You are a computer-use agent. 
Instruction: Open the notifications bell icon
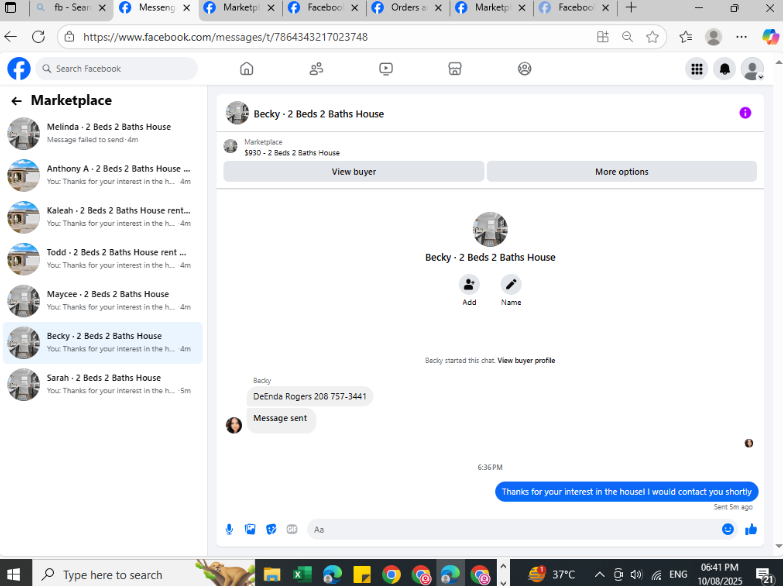tap(725, 69)
